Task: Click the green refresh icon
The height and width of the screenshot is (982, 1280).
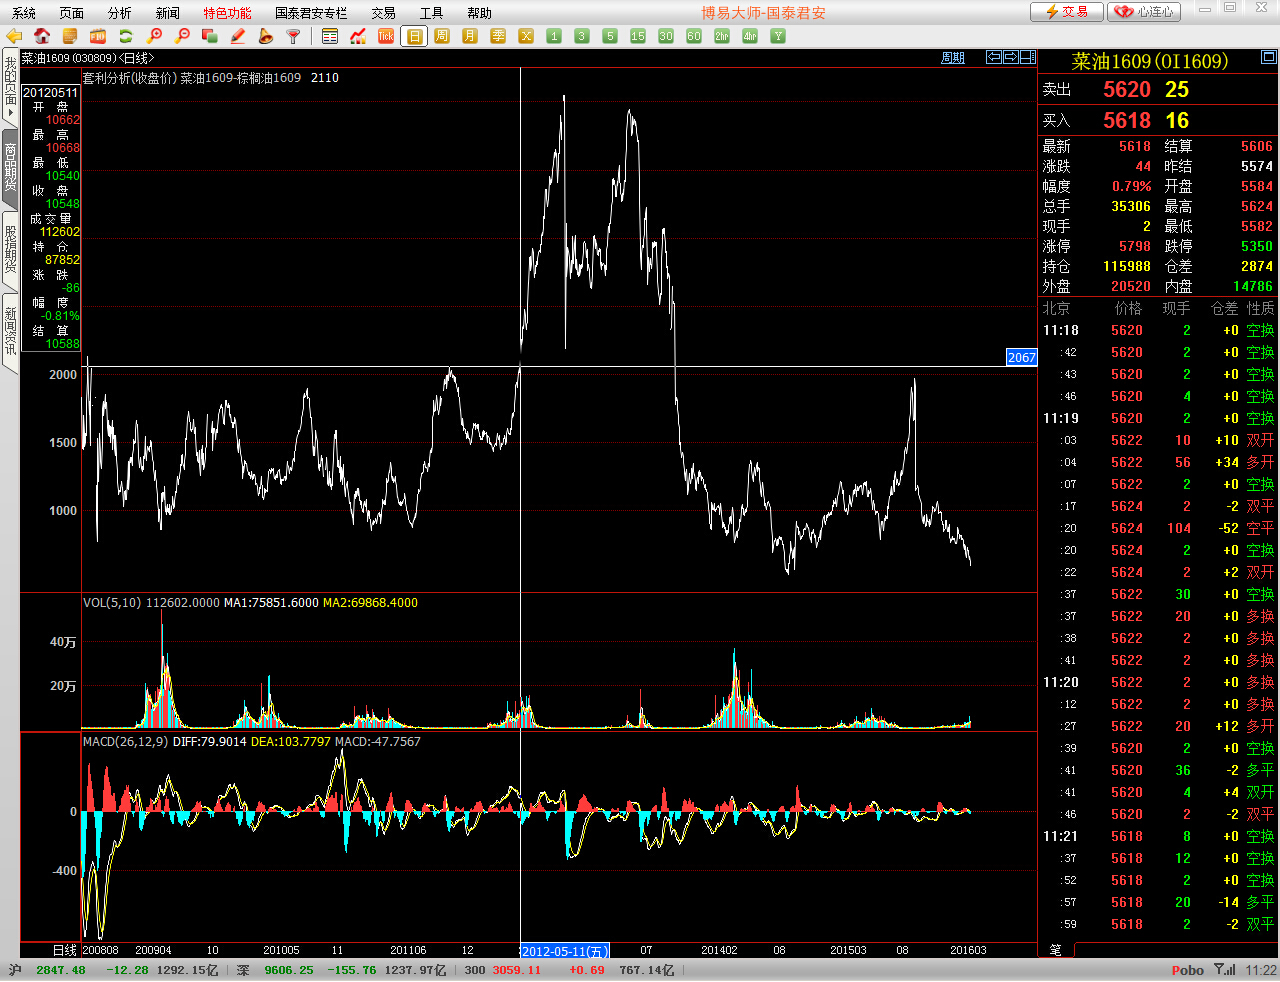Action: pos(126,36)
